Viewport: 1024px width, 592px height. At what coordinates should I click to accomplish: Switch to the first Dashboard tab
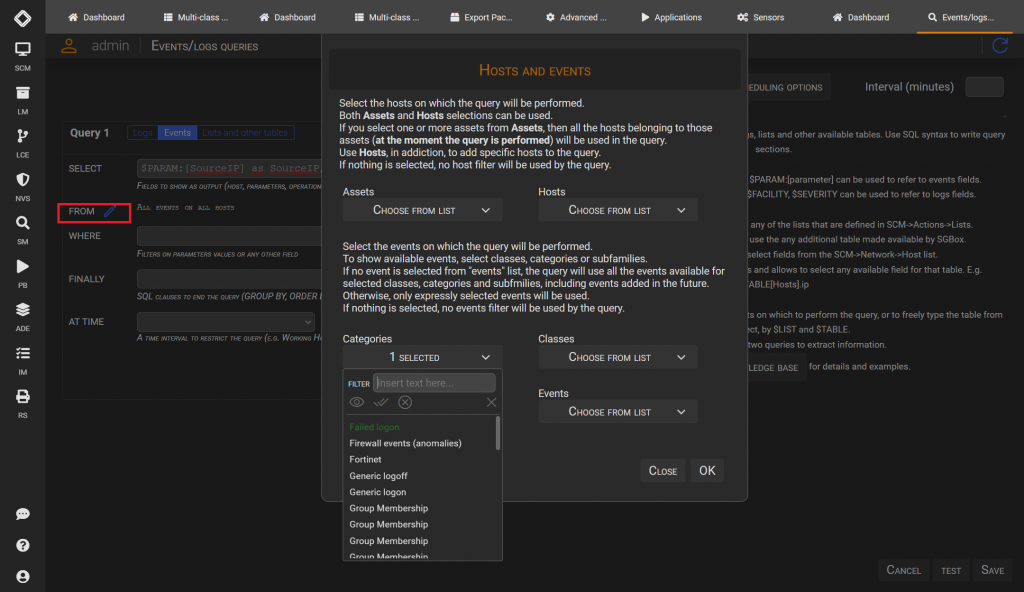(96, 17)
